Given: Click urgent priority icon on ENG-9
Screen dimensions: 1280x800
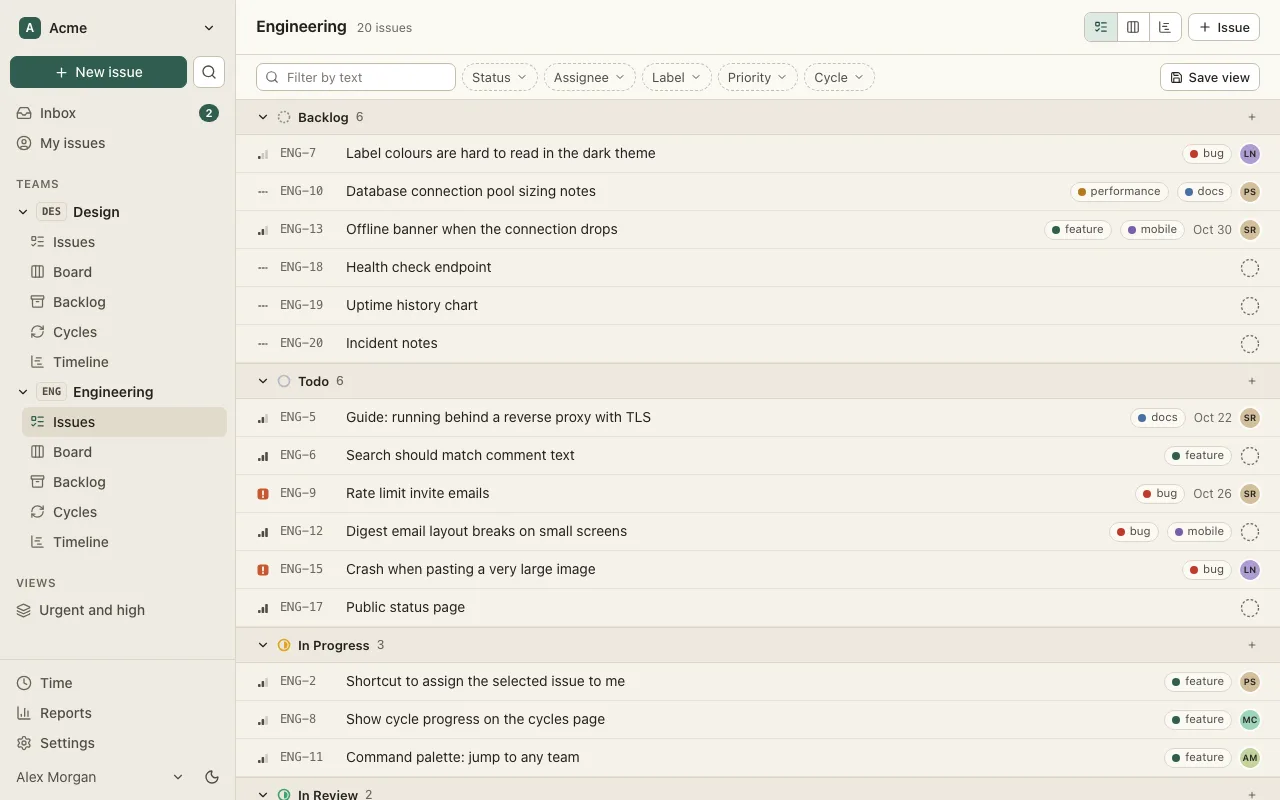Looking at the screenshot, I should click(263, 494).
